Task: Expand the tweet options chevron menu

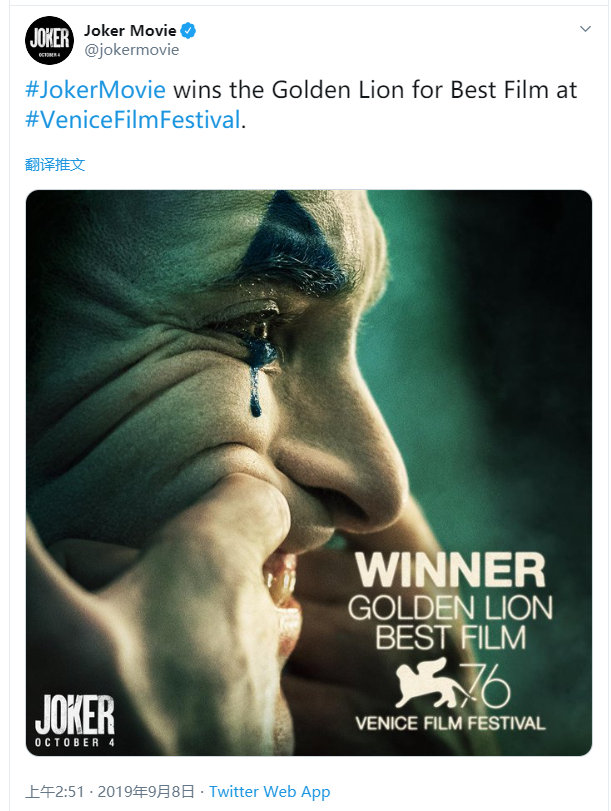Action: pyautogui.click(x=585, y=29)
